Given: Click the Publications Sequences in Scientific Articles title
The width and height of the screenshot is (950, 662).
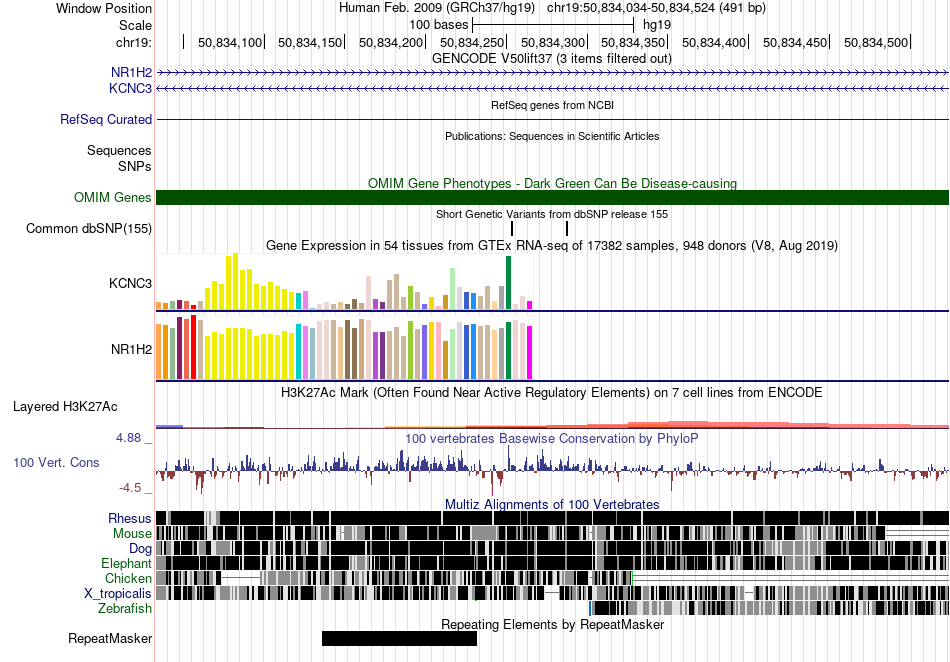Looking at the screenshot, I should click(552, 136).
